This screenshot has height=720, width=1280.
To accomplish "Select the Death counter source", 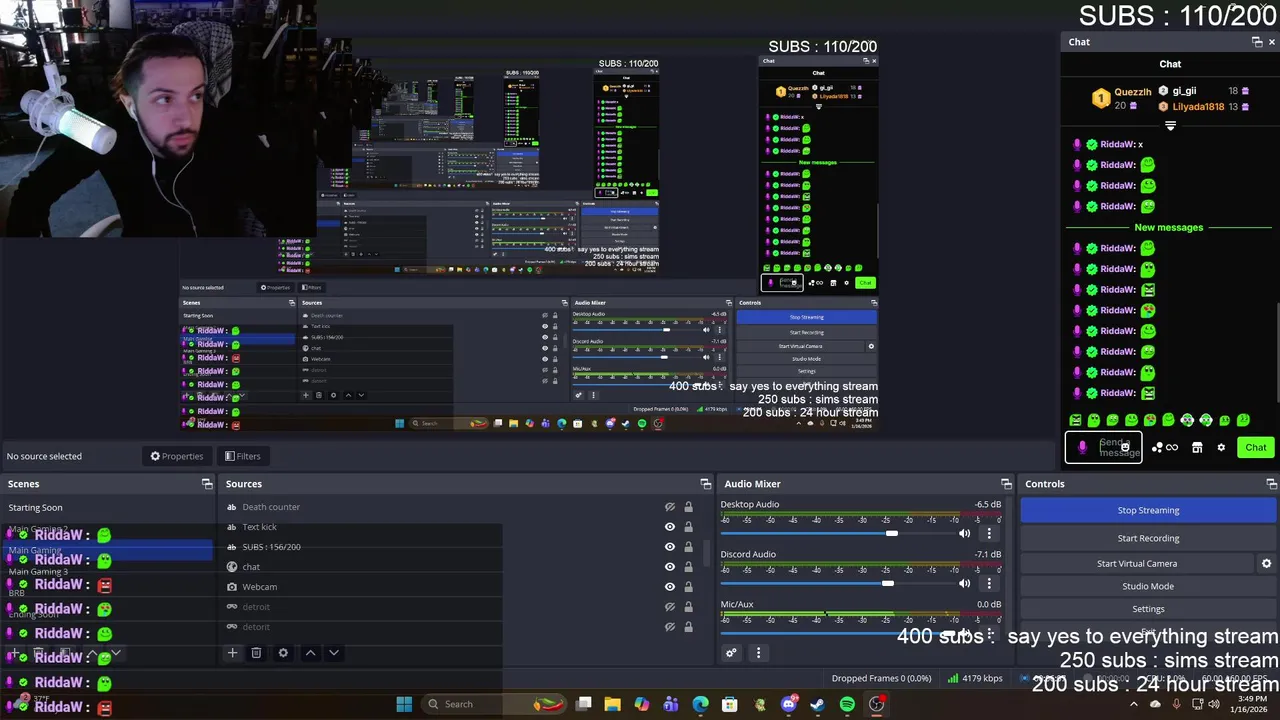I will [x=270, y=507].
